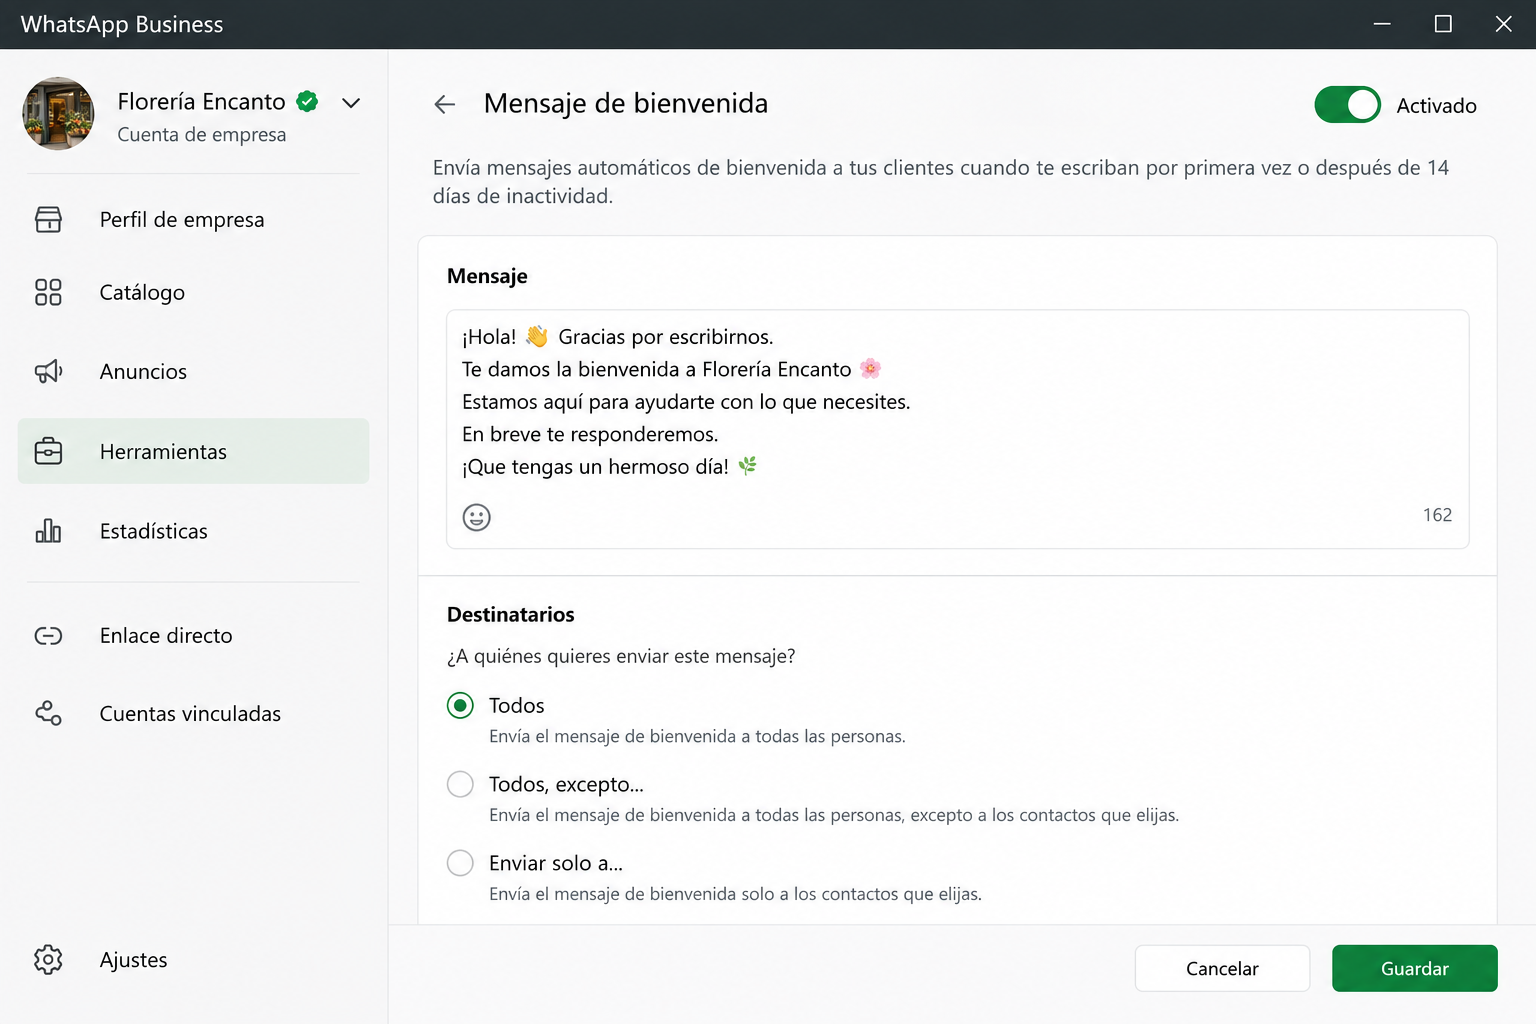The height and width of the screenshot is (1024, 1536).
Task: Expand the Florería Encanto account chevron
Action: [x=351, y=103]
